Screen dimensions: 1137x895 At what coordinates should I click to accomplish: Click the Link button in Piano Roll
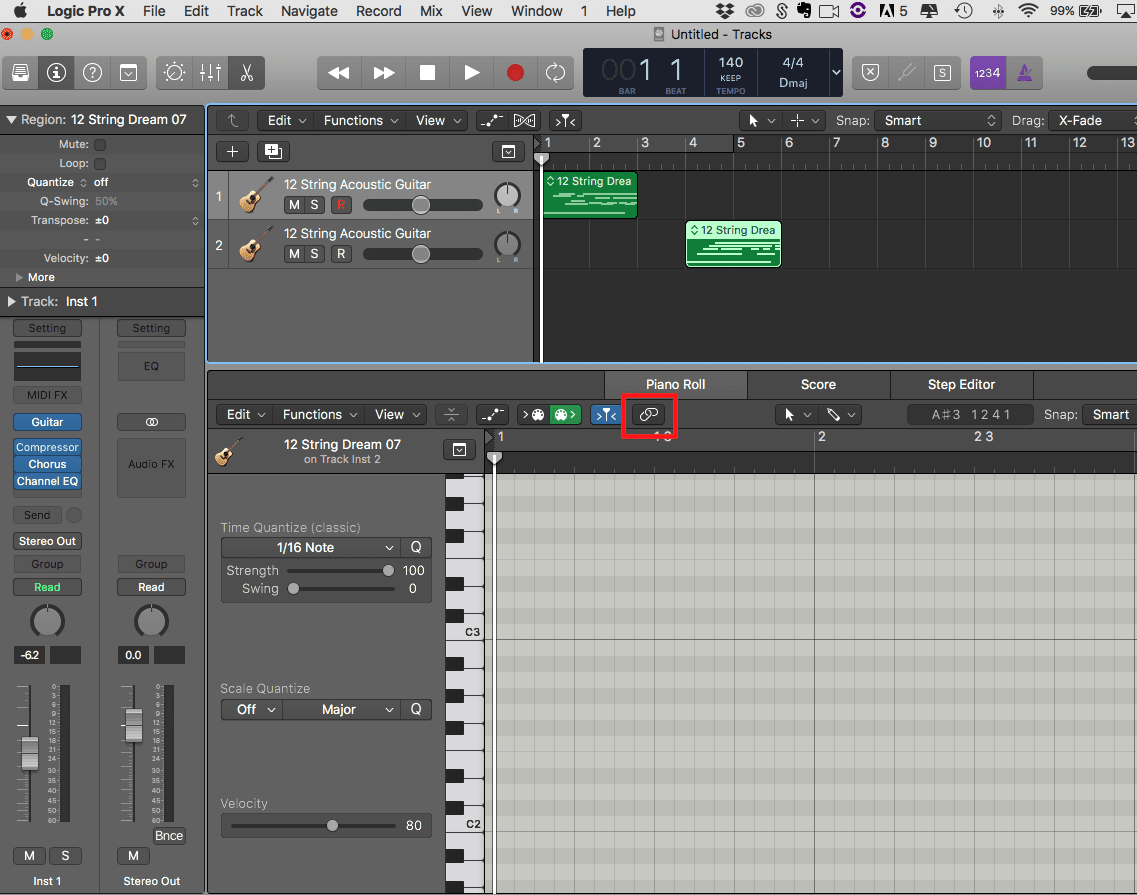click(648, 414)
